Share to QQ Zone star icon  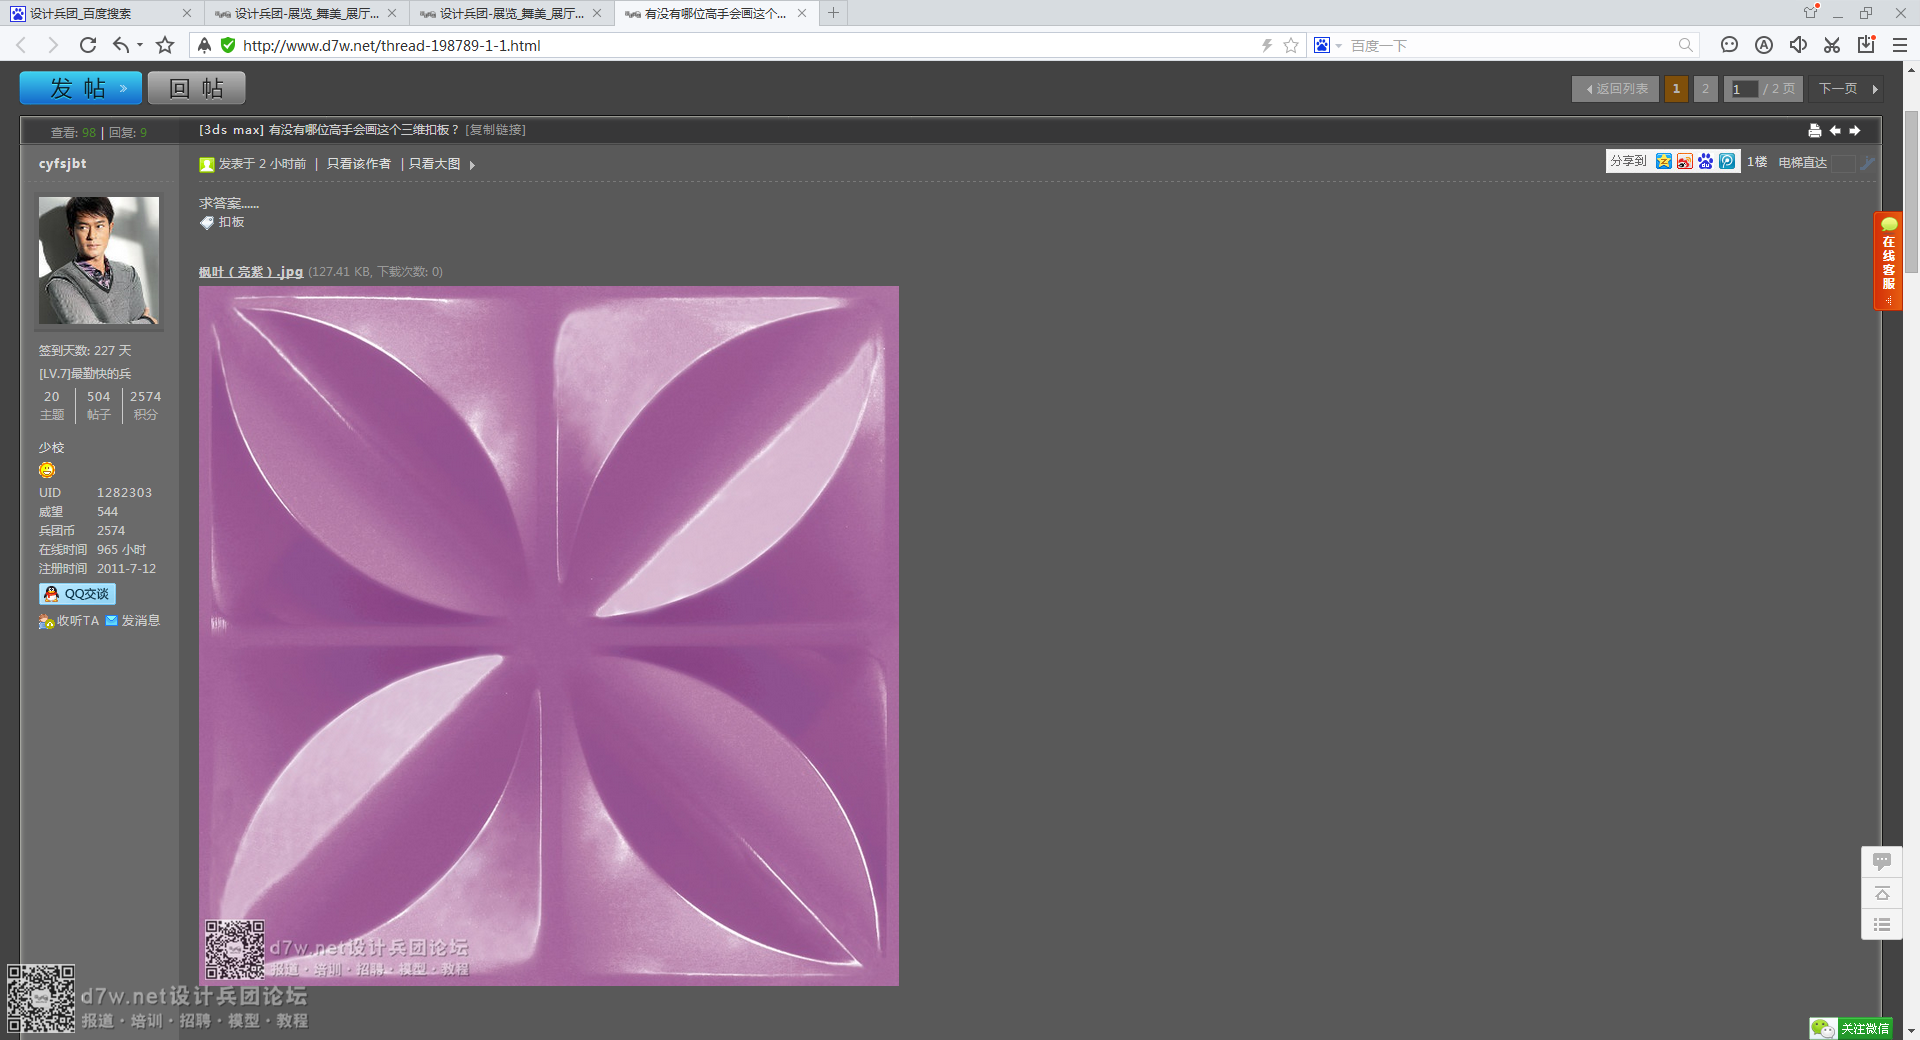1664,161
